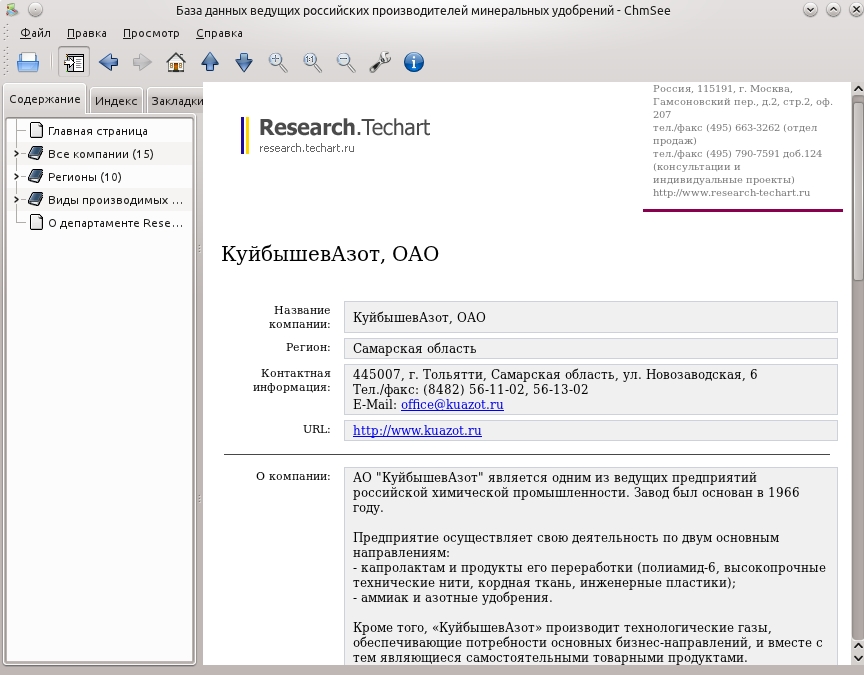864x675 pixels.
Task: Select the Виды производимых entry
Action: tap(115, 200)
